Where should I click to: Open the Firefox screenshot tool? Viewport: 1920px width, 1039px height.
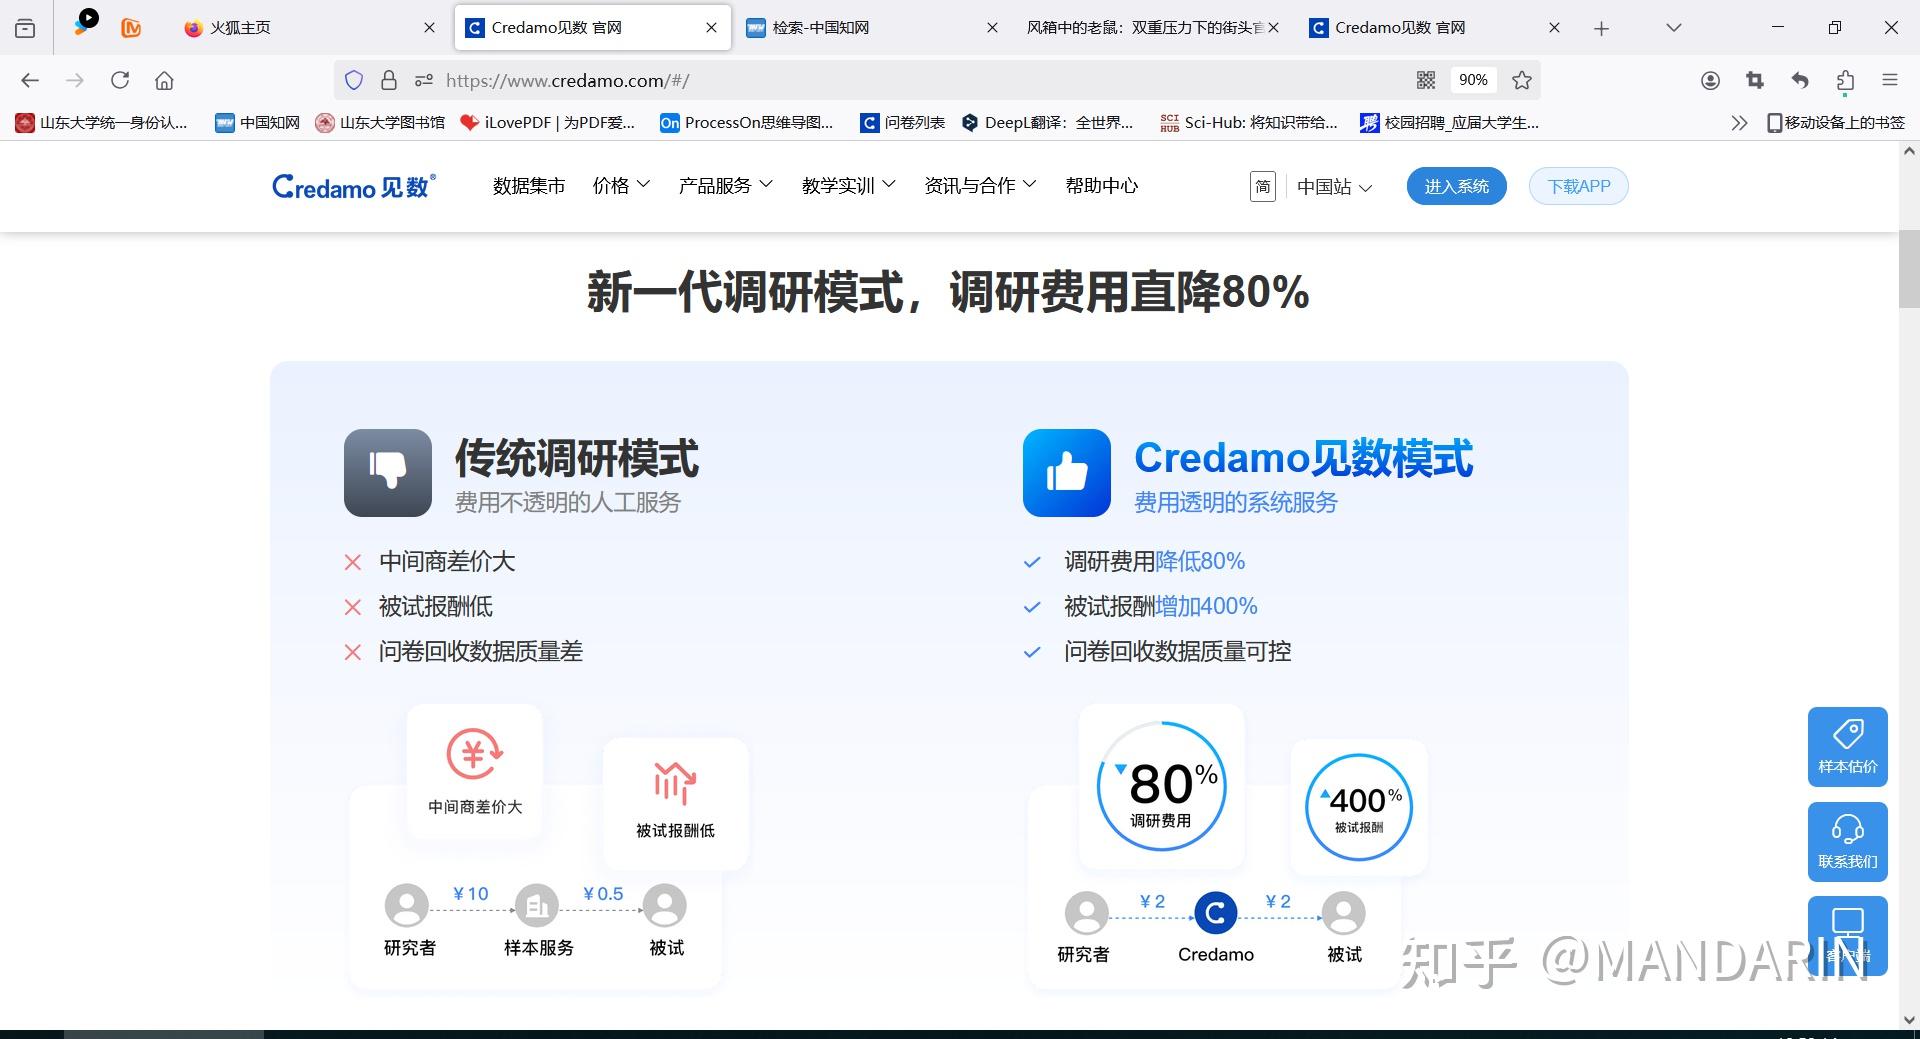coord(1754,80)
